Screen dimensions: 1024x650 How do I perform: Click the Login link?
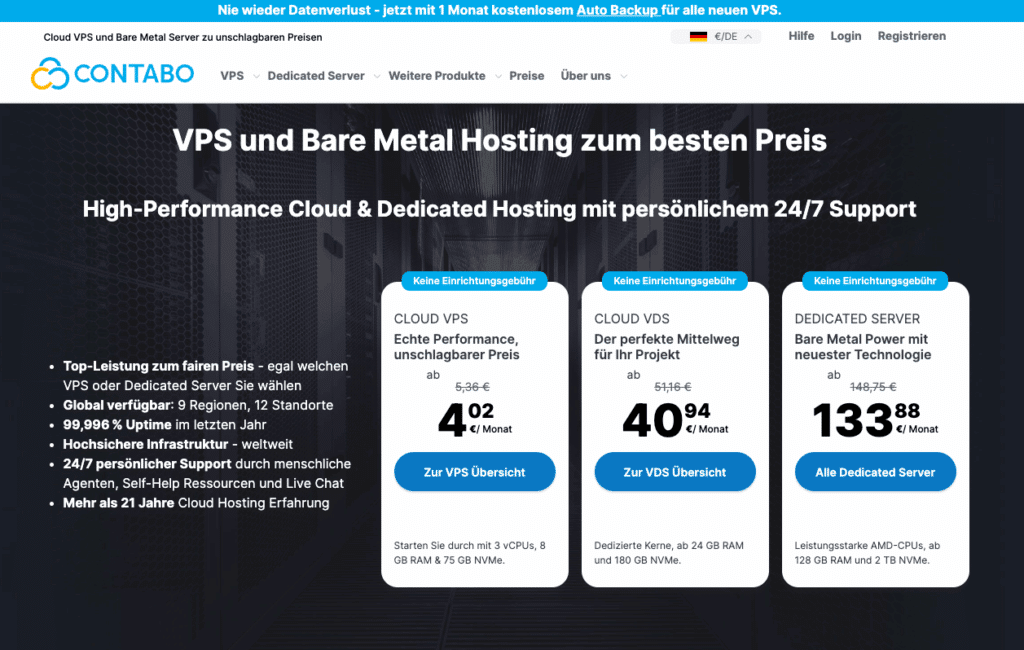(x=846, y=36)
